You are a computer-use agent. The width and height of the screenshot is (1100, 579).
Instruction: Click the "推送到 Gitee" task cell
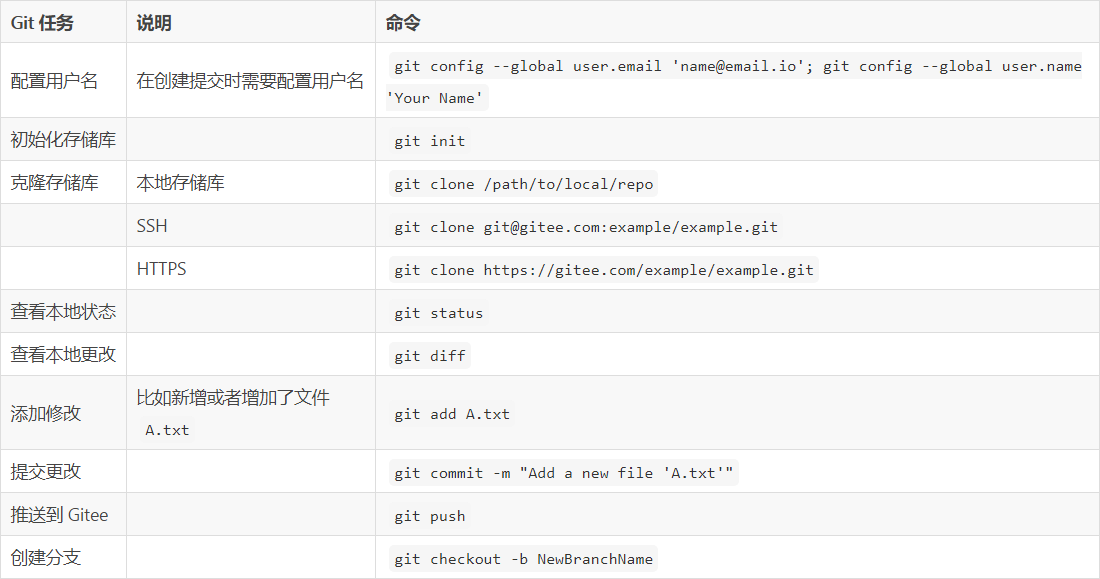pyautogui.click(x=59, y=515)
